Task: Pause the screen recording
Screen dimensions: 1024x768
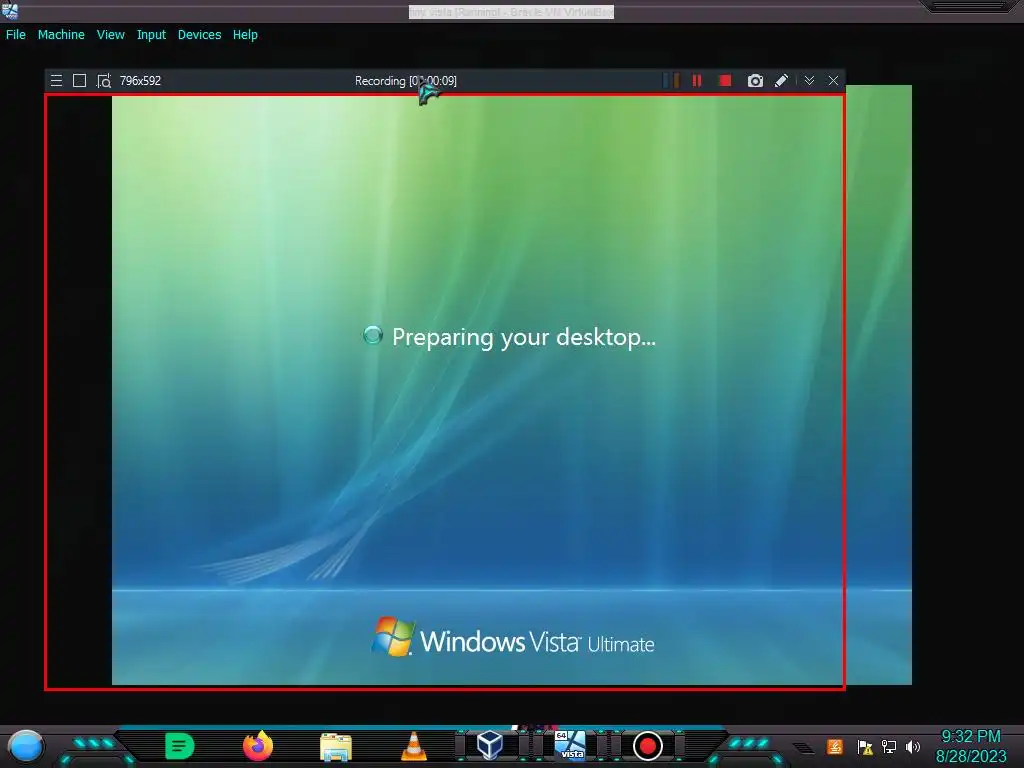Action: click(697, 80)
